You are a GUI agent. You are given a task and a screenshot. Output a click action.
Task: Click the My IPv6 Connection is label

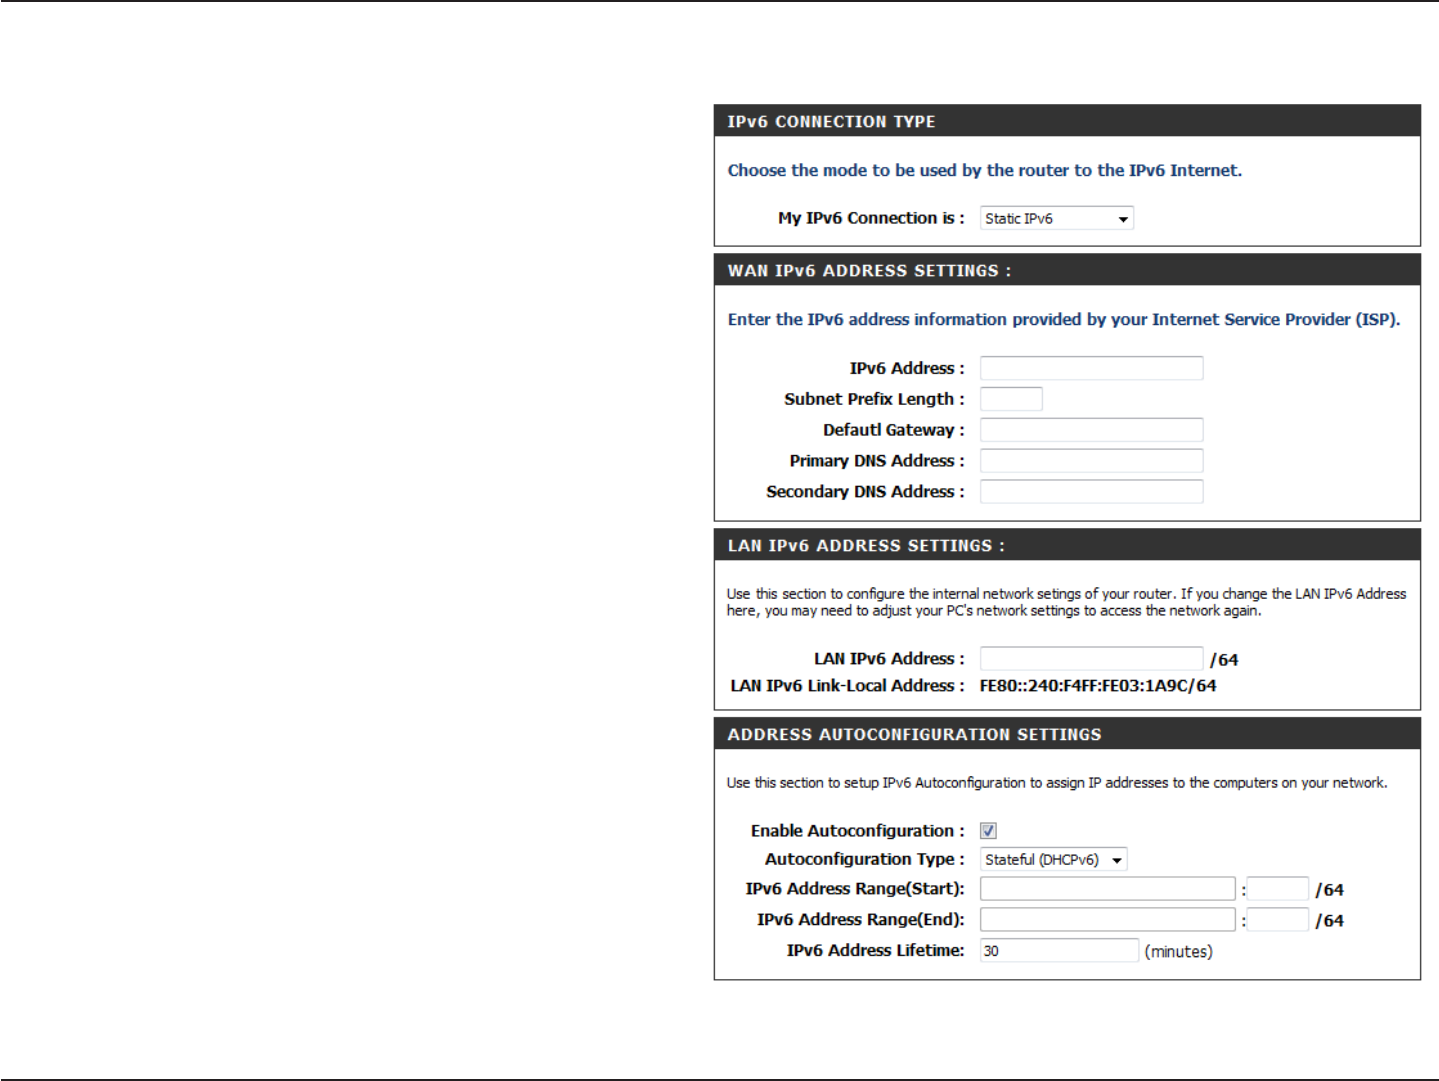(871, 218)
